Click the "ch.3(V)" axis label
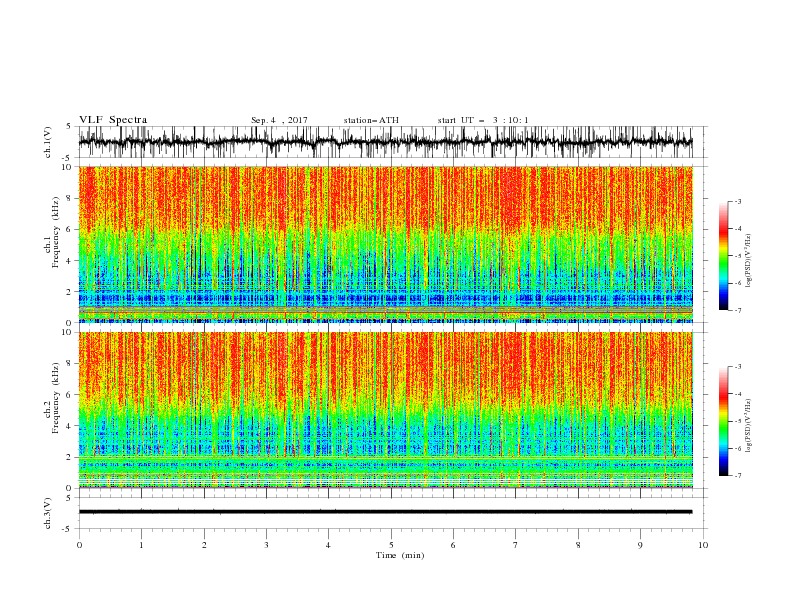792x612 pixels. coord(48,513)
